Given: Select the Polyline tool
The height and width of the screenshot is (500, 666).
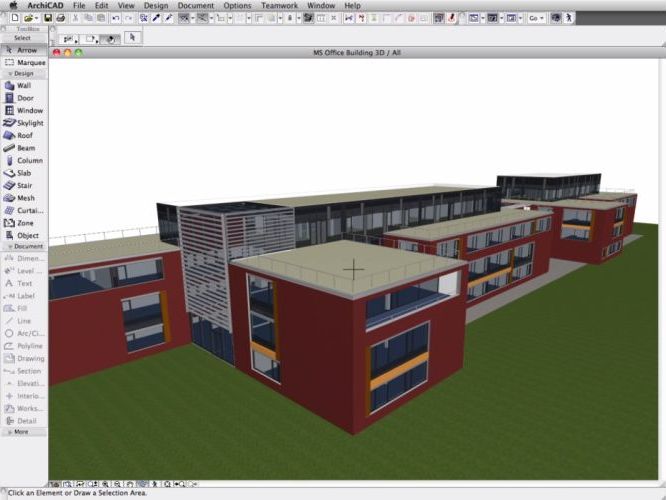Looking at the screenshot, I should (24, 346).
